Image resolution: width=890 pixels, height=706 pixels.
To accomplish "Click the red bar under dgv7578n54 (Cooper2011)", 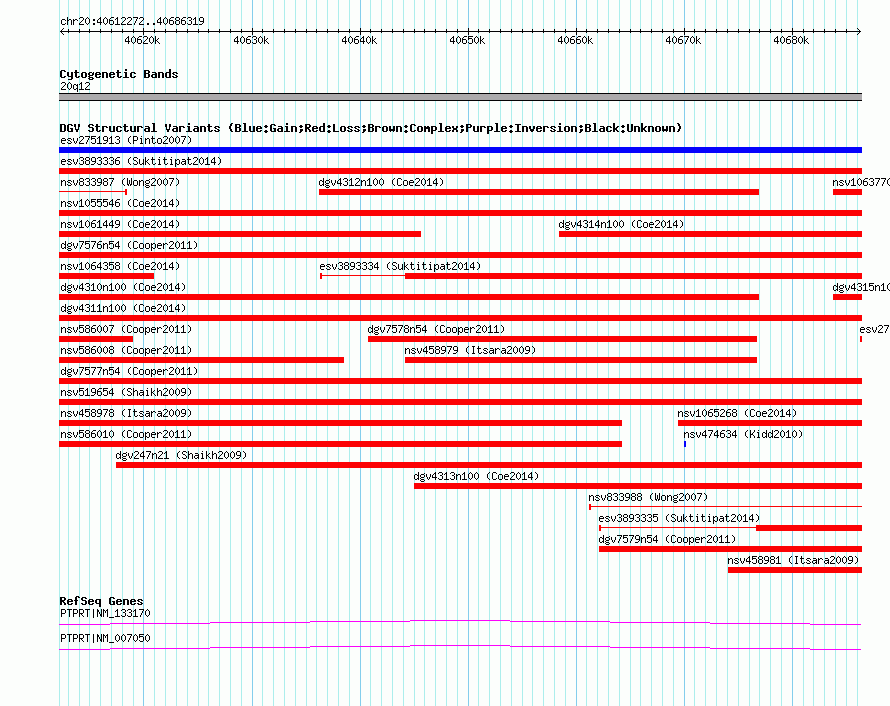I will [x=562, y=339].
